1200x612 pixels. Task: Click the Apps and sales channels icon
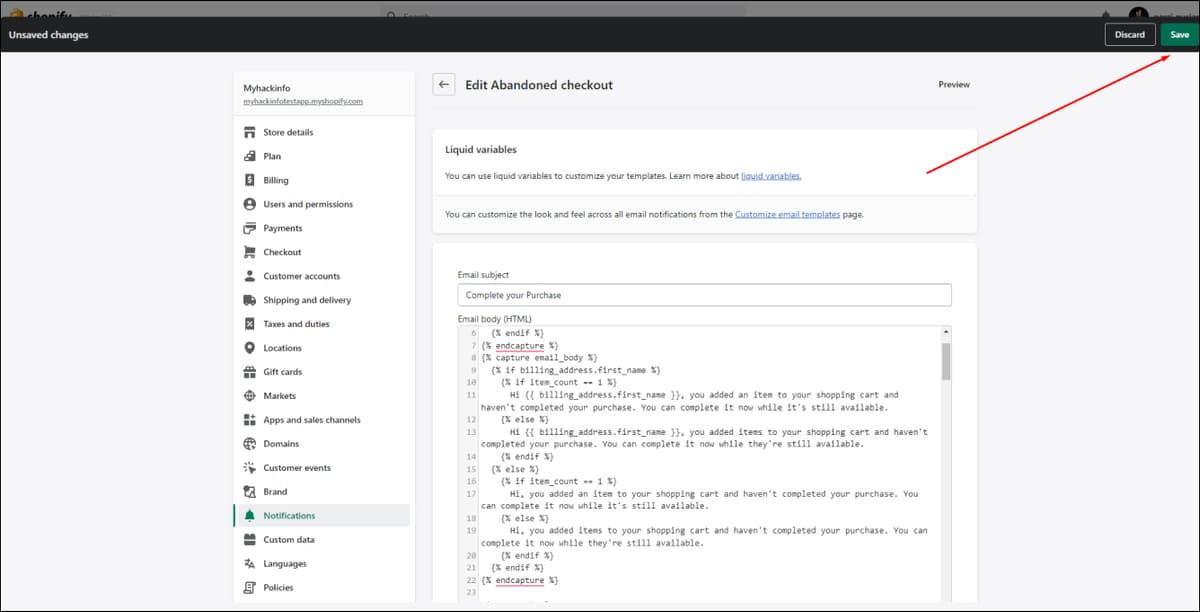(250, 420)
